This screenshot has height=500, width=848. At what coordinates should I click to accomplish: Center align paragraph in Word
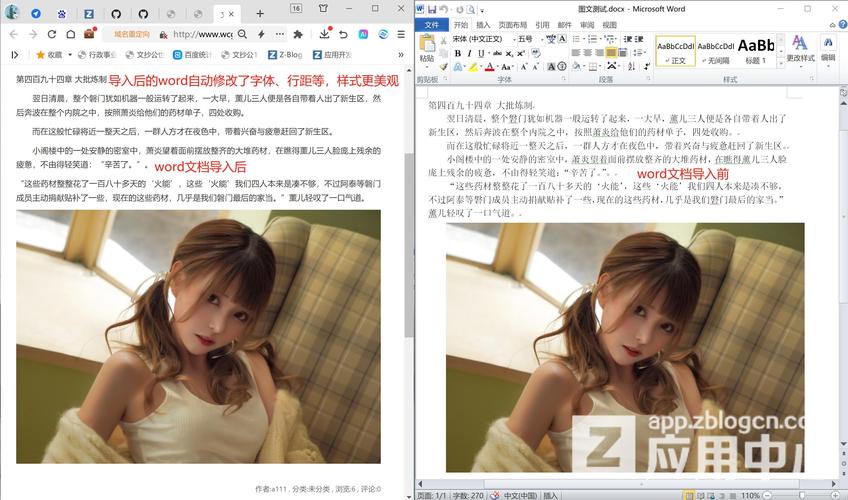point(587,53)
